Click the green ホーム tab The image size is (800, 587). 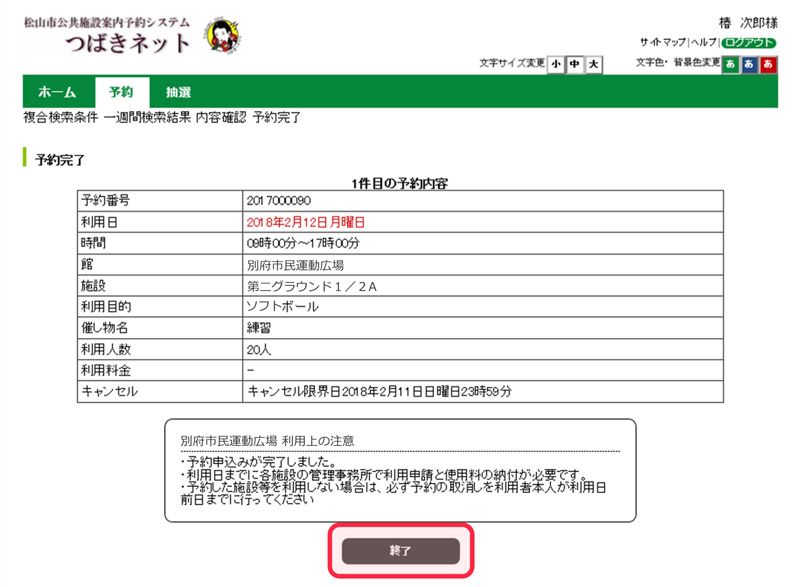tap(56, 90)
